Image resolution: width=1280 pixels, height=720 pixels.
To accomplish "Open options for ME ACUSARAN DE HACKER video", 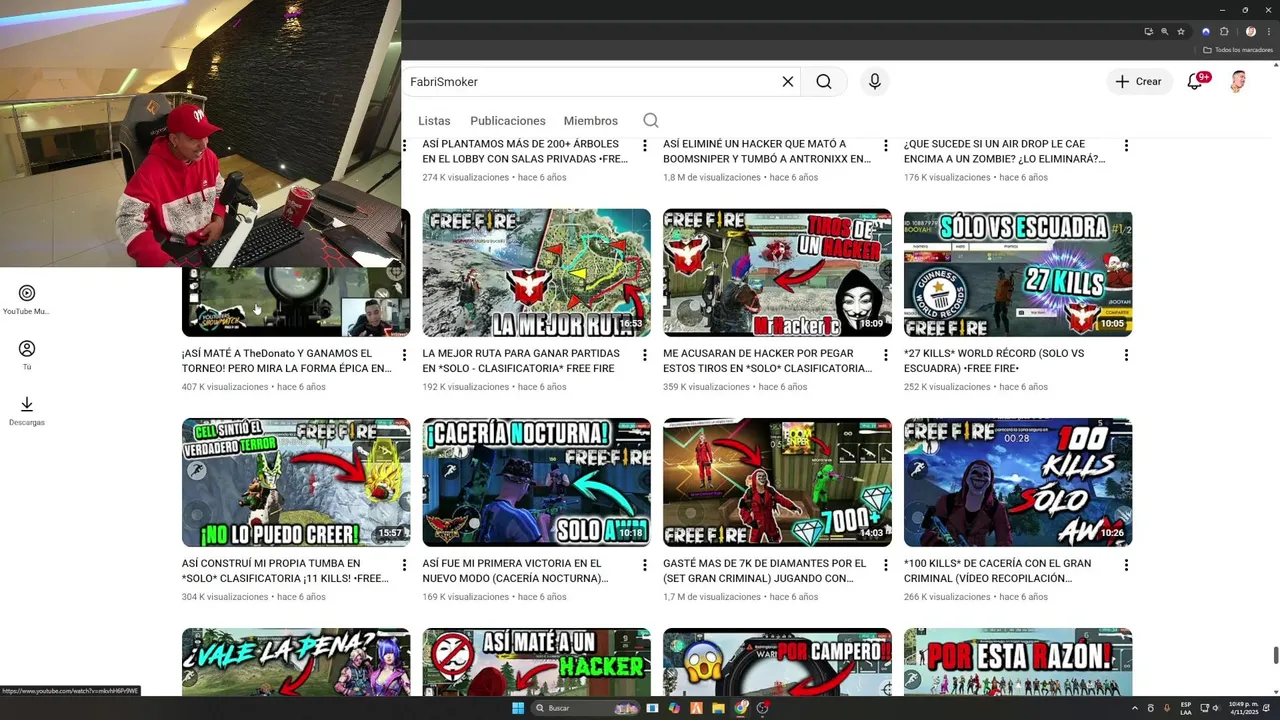I will pyautogui.click(x=886, y=355).
